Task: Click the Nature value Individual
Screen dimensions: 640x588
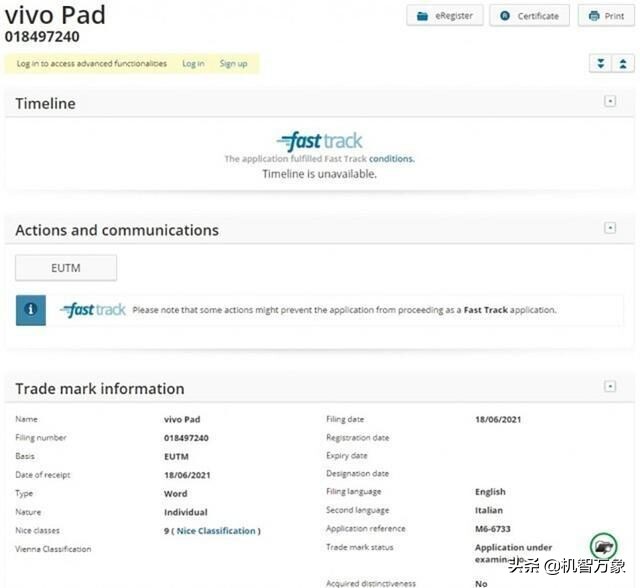Action: [x=186, y=512]
